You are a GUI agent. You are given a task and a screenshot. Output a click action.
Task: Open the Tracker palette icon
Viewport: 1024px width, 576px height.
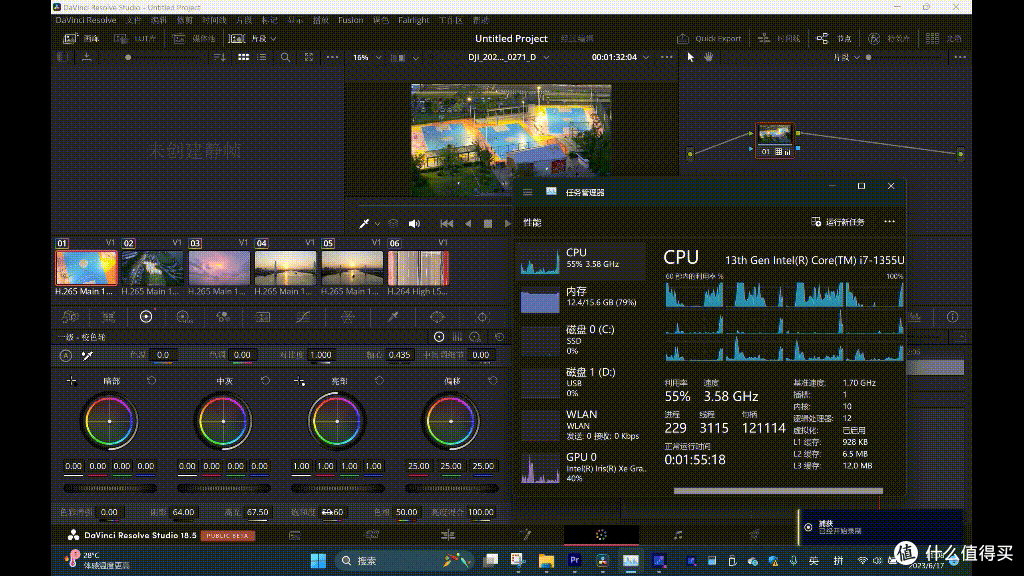pos(482,317)
